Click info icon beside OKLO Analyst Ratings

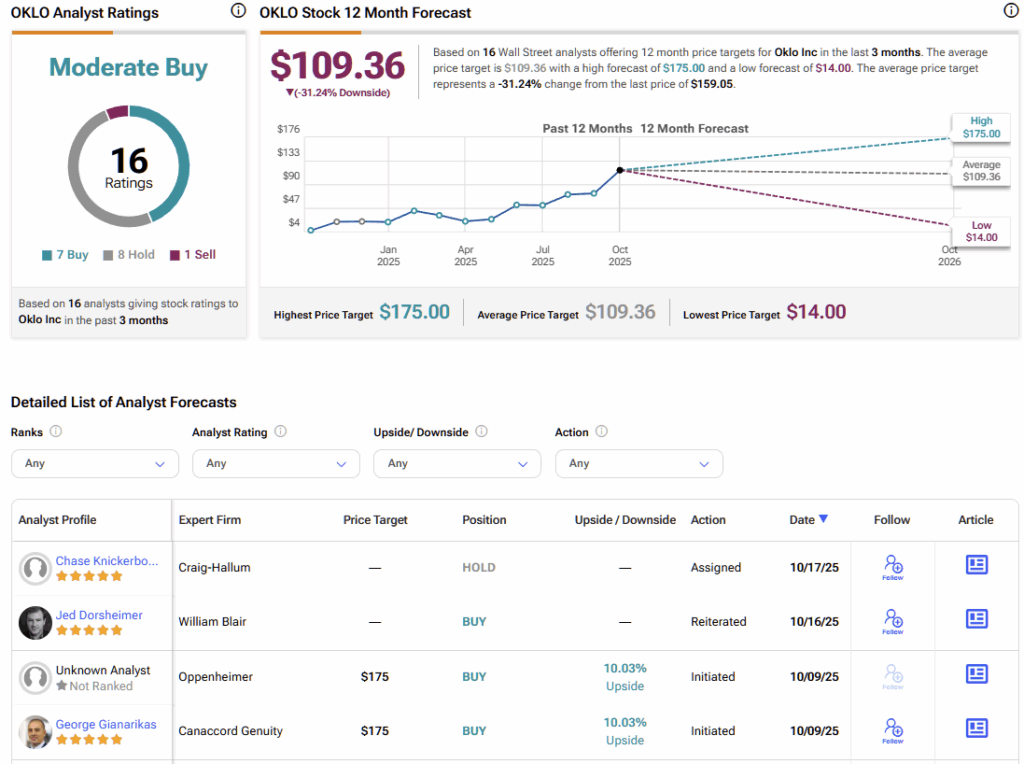[x=238, y=11]
